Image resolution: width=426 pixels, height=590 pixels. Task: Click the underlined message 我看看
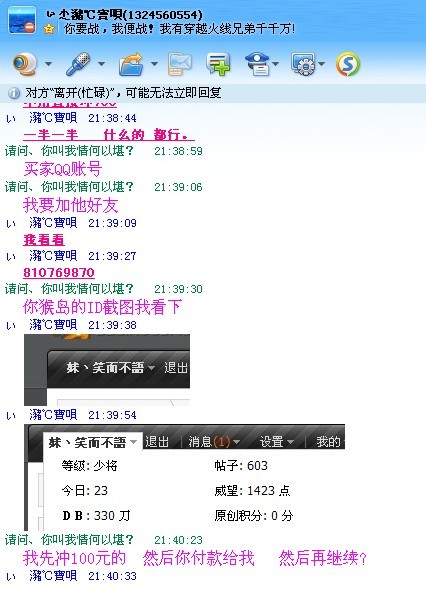tap(44, 240)
